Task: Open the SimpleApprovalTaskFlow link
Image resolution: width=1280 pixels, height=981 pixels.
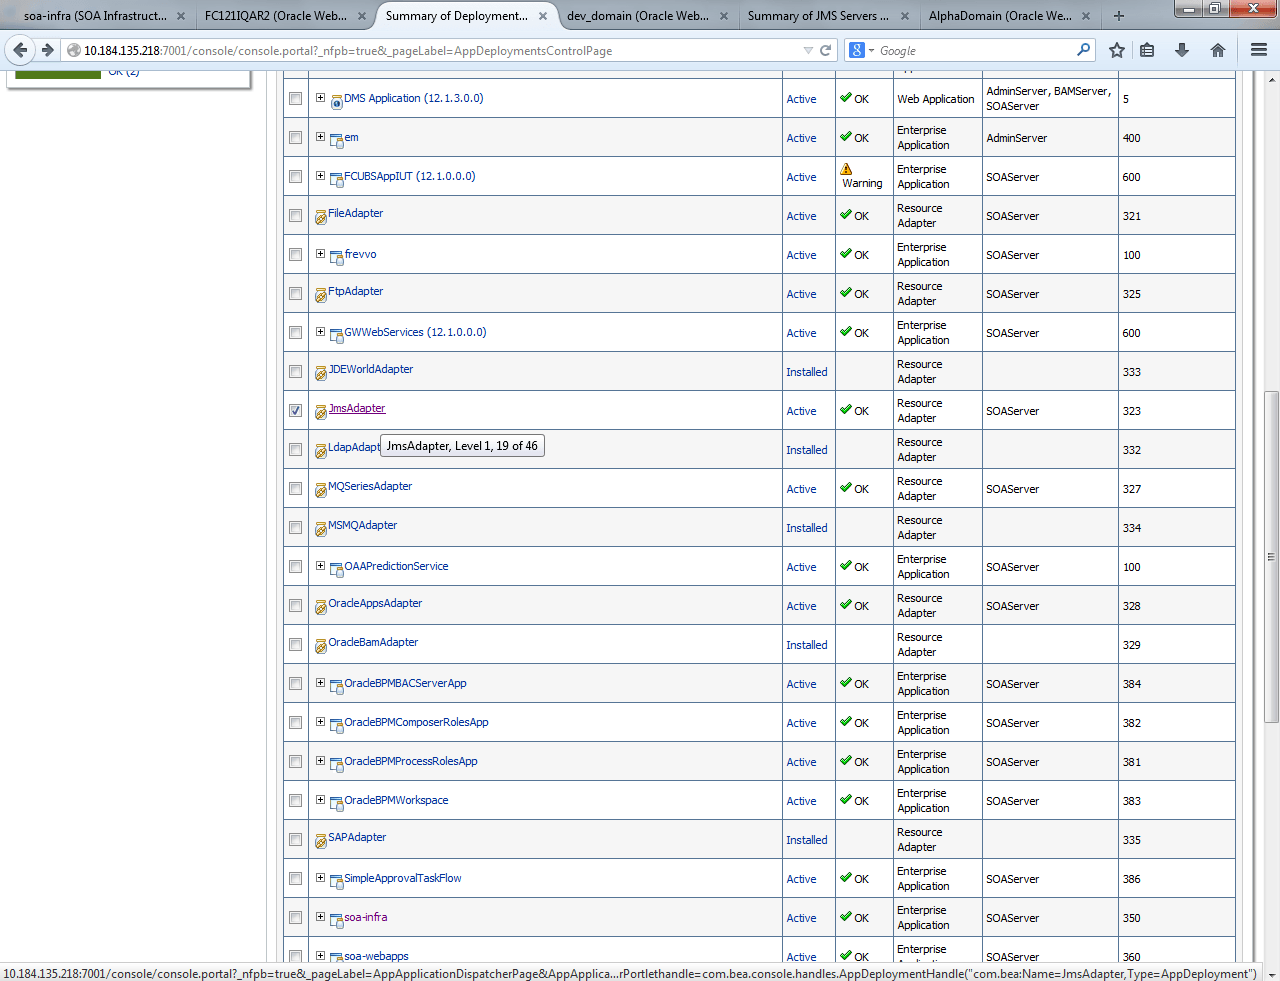Action: click(x=403, y=878)
